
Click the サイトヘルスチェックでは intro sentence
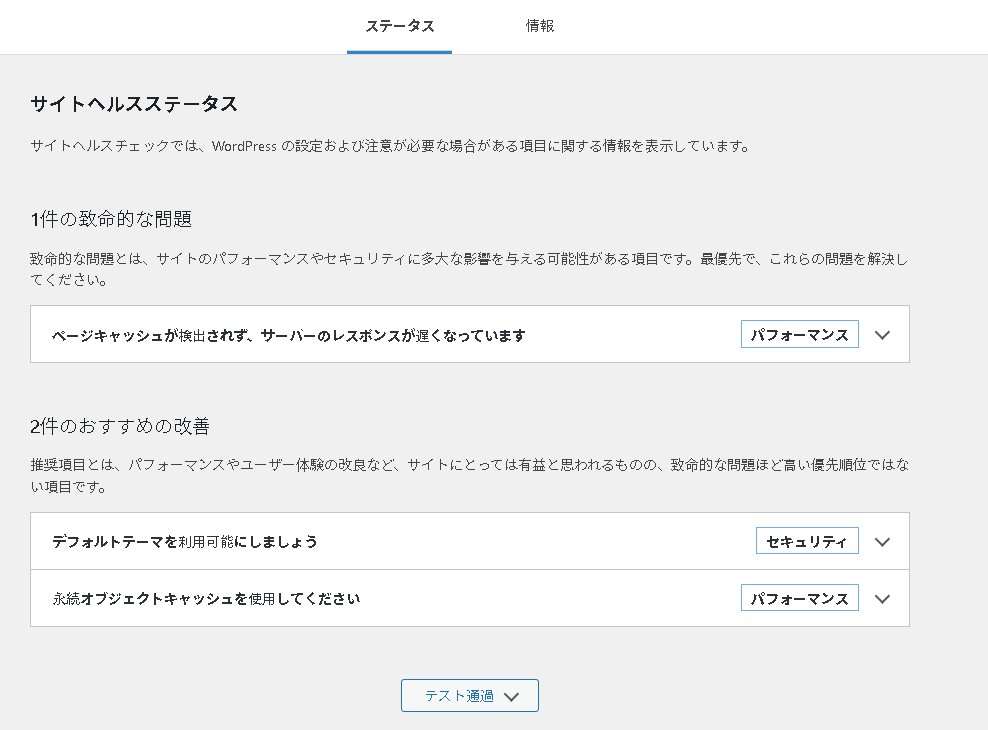point(389,146)
